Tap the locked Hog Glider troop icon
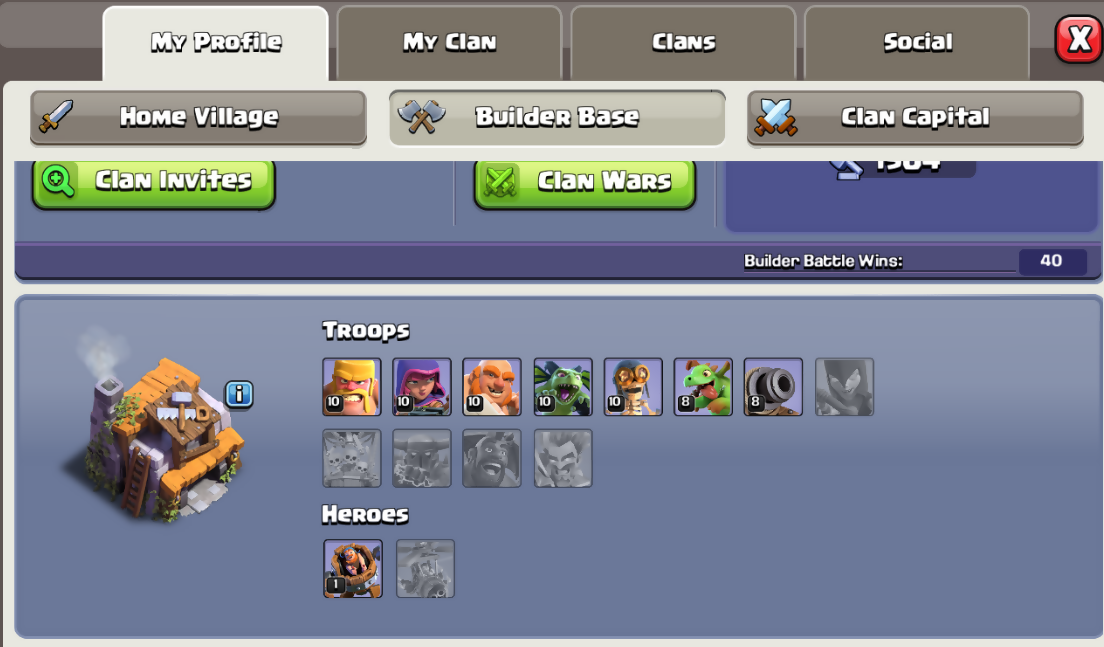Image resolution: width=1104 pixels, height=647 pixels. [x=491, y=458]
